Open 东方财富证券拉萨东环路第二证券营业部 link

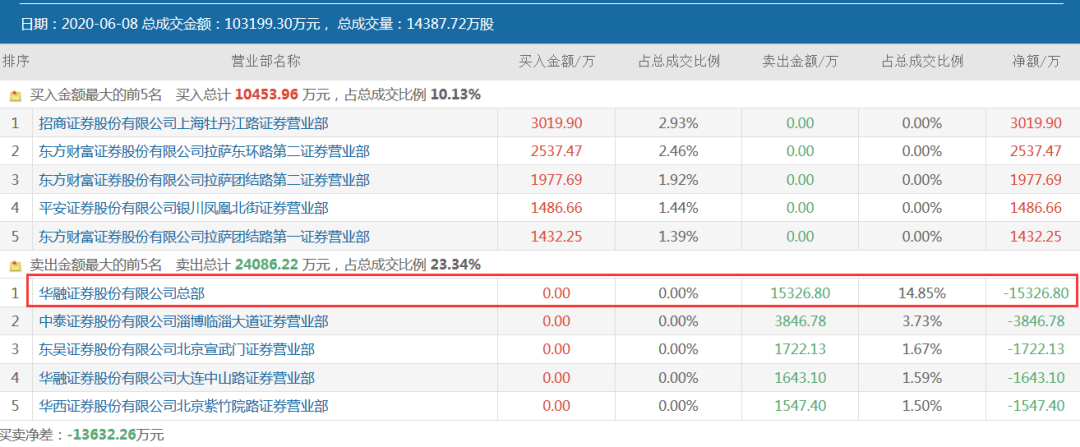coord(204,152)
